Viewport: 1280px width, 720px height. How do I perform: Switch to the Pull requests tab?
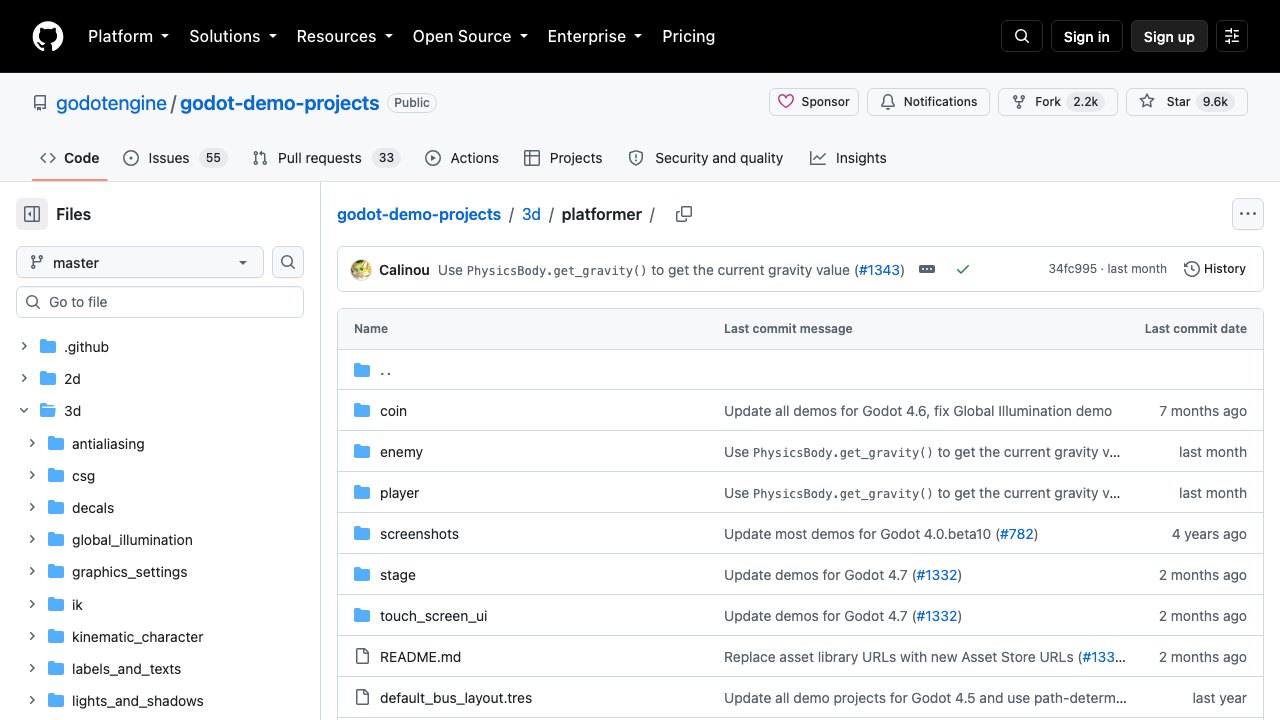[326, 158]
